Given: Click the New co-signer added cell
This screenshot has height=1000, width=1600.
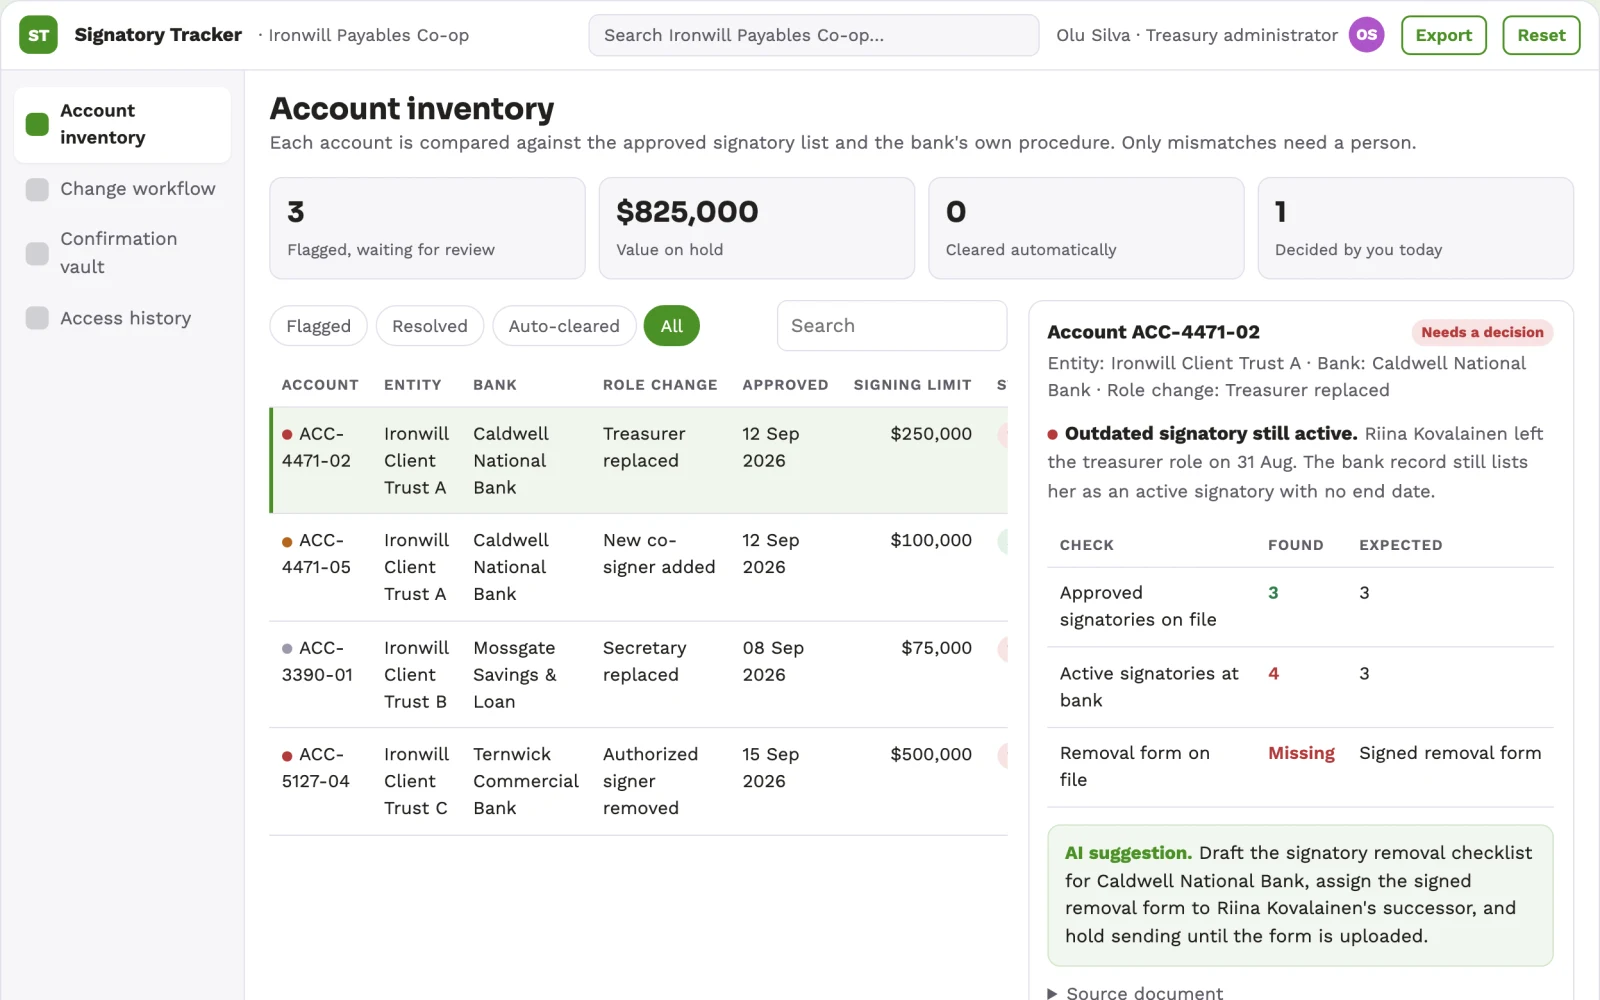Looking at the screenshot, I should point(659,553).
